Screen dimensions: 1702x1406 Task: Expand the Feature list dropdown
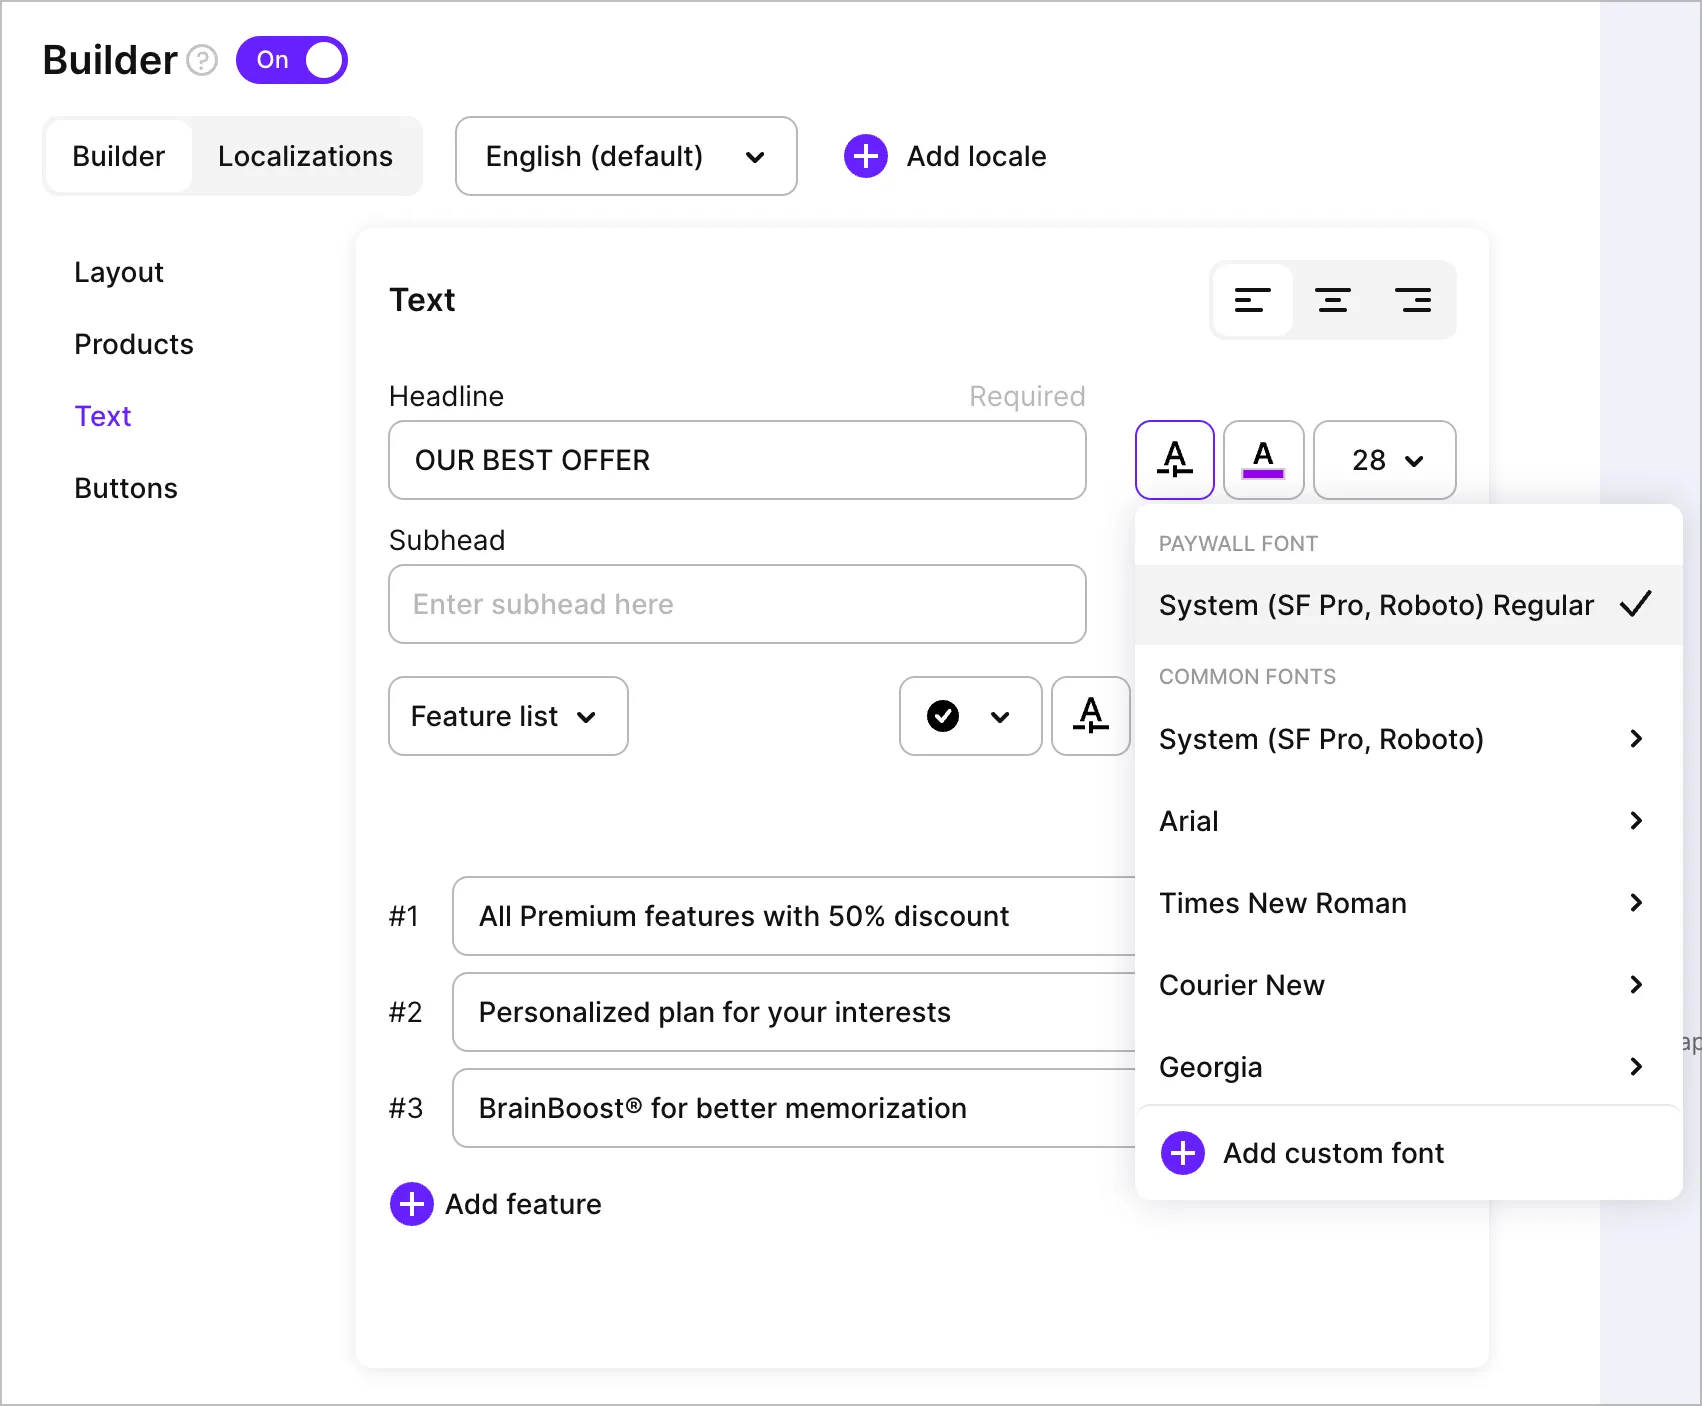(508, 716)
